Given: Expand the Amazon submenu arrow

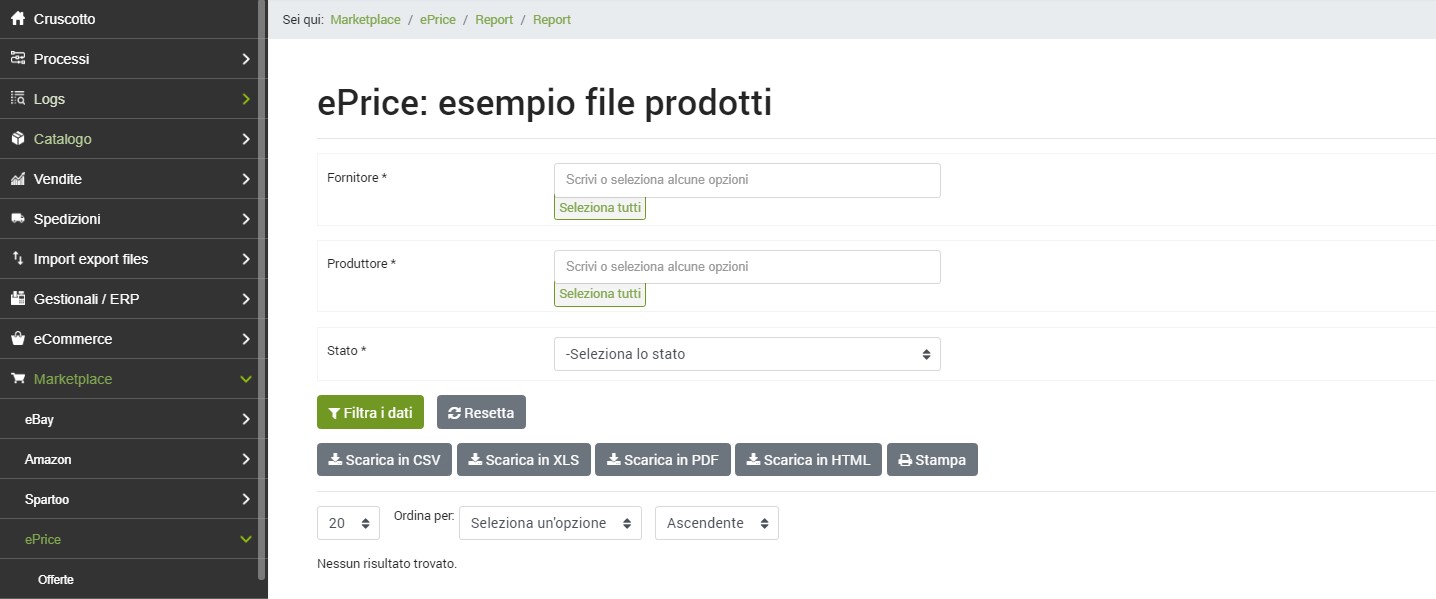Looking at the screenshot, I should point(246,459).
